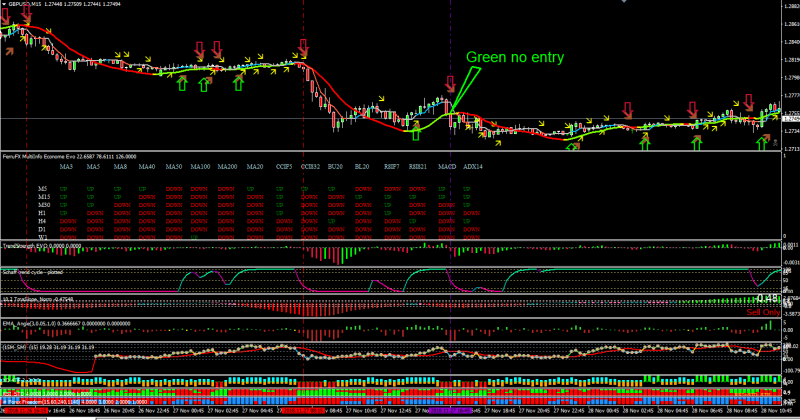Image resolution: width=800 pixels, height=420 pixels.
Task: Click the MA50 column header
Action: [x=173, y=166]
